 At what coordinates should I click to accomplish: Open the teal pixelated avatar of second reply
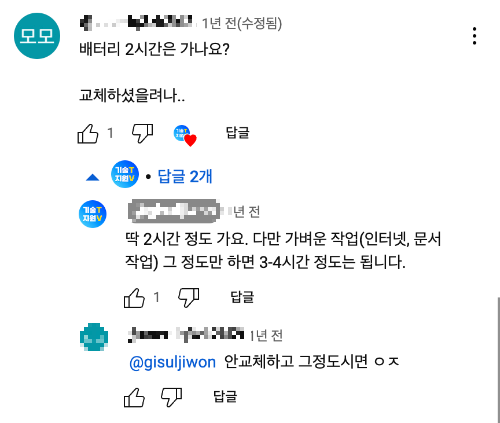[x=94, y=337]
